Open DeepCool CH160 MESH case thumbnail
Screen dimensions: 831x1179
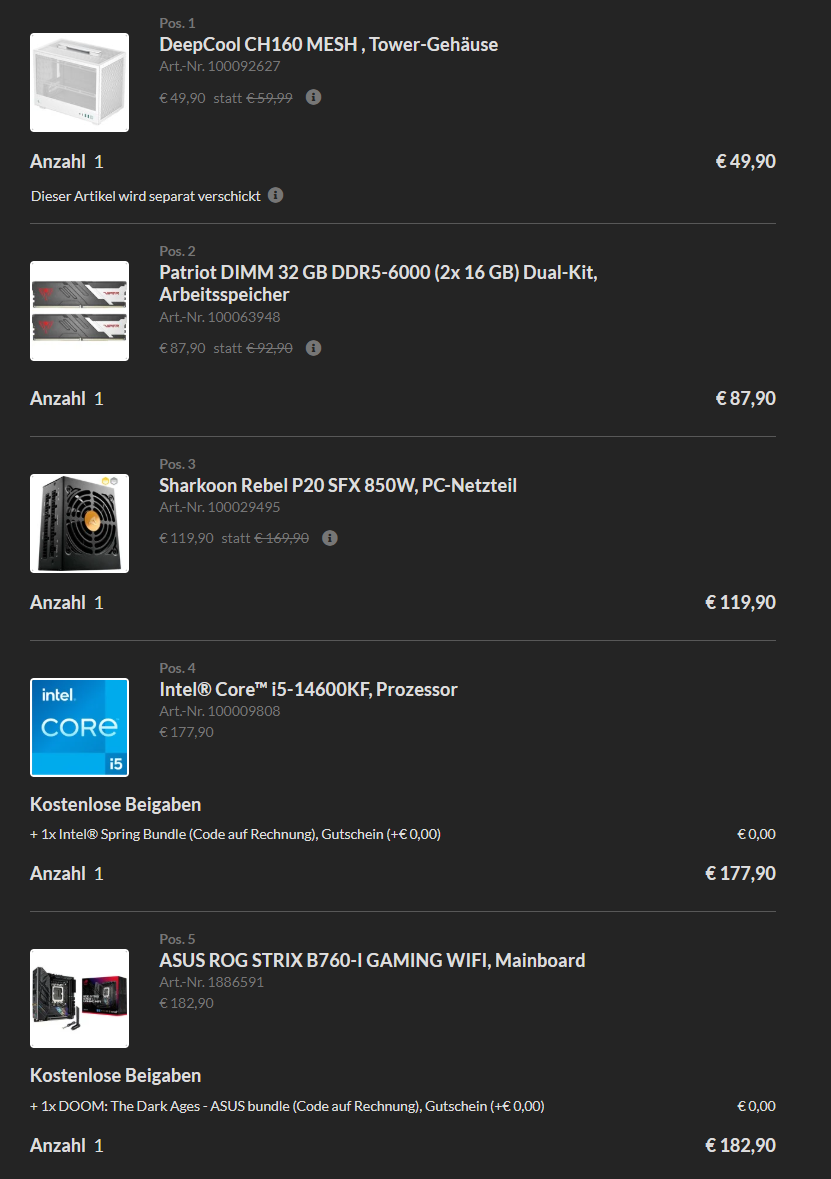(80, 83)
